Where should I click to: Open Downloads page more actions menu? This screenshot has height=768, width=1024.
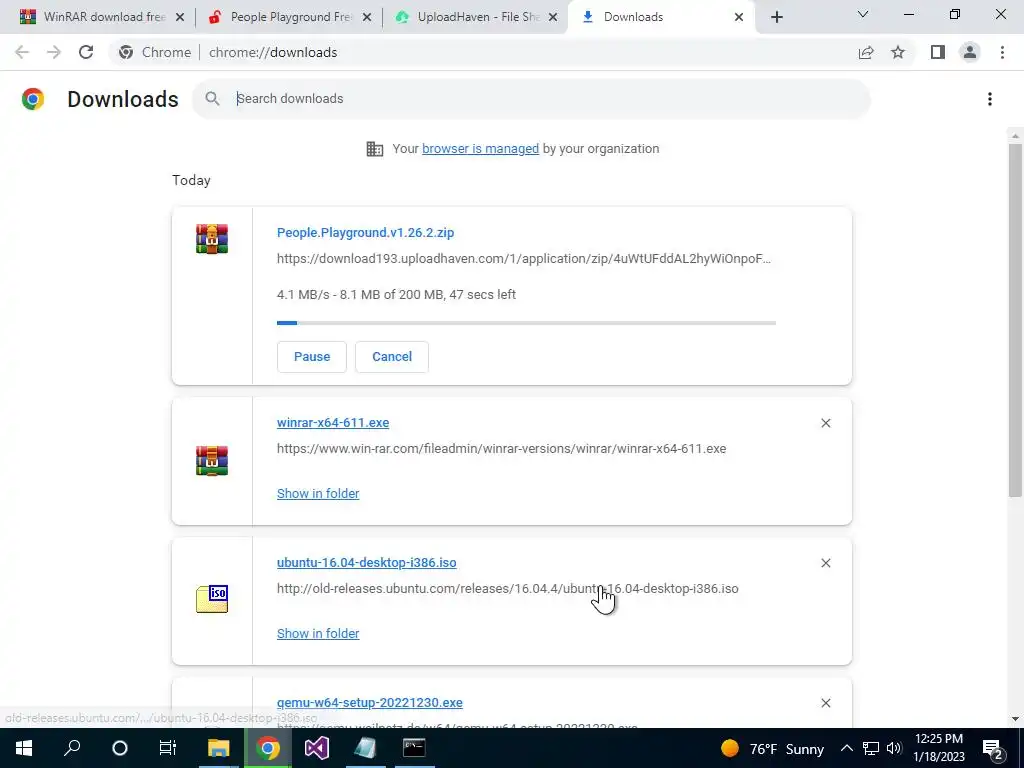(989, 99)
